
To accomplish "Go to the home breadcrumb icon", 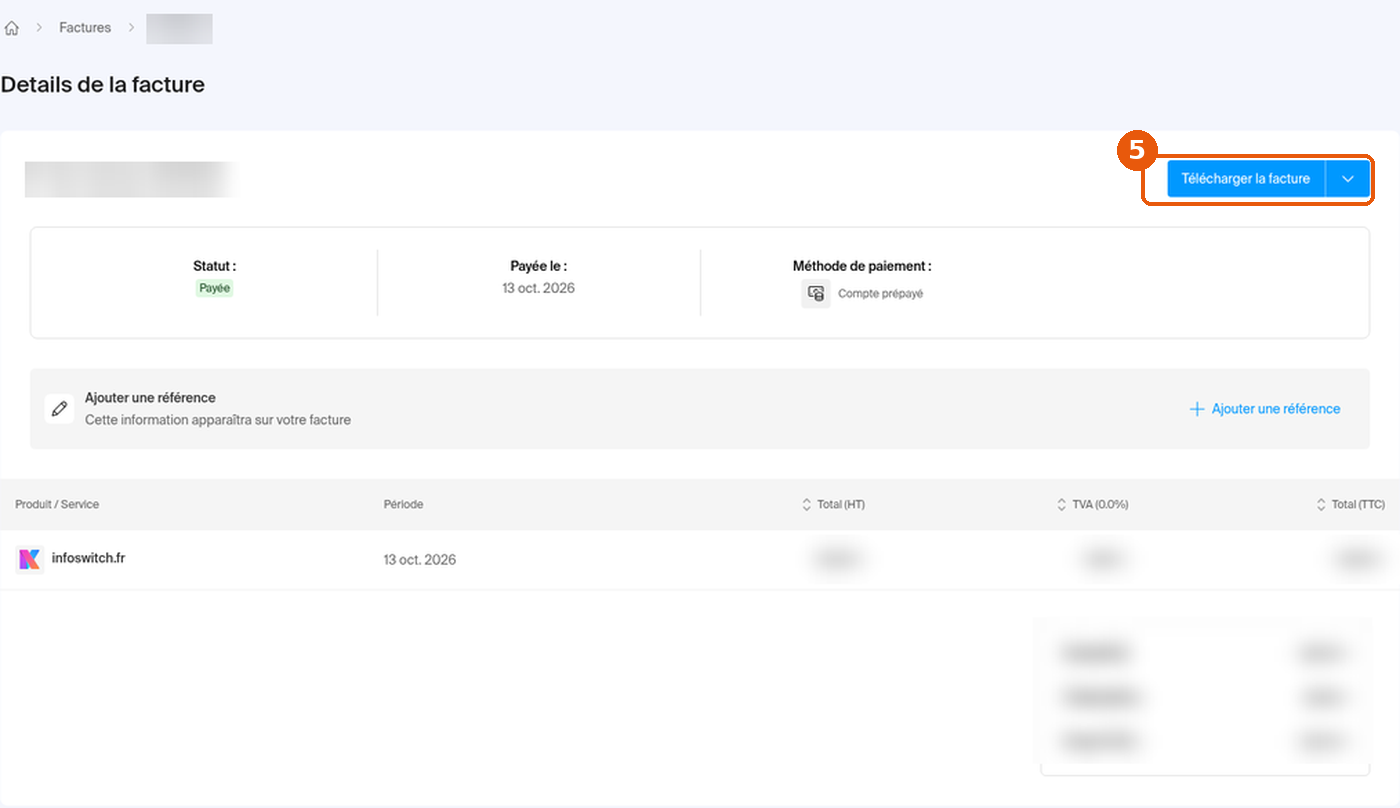I will [x=12, y=28].
